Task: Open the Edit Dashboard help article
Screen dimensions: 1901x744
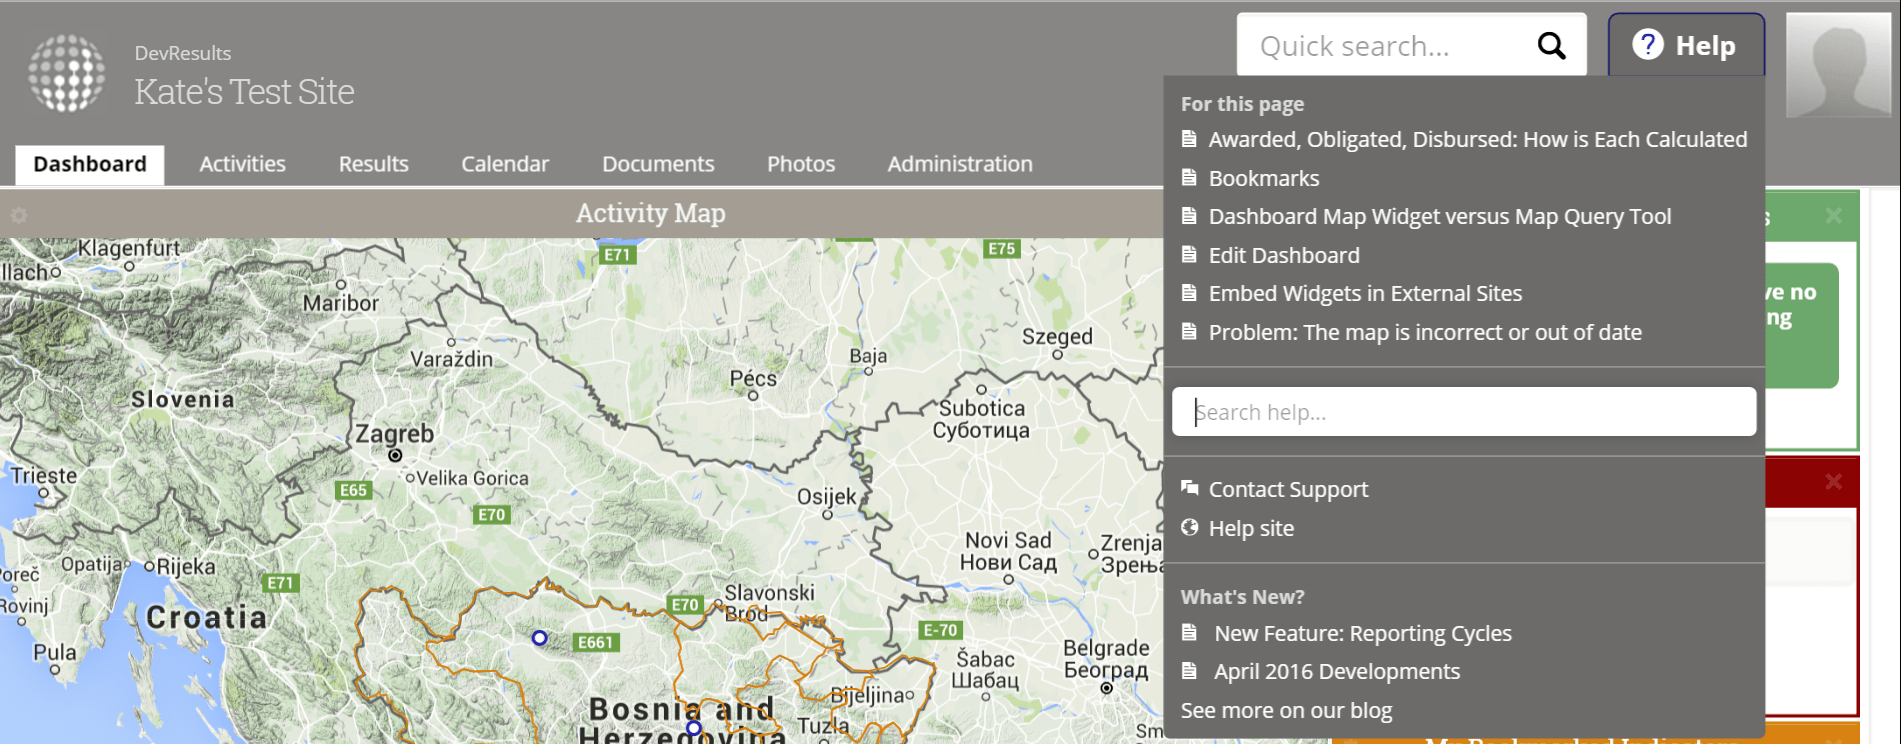Action: coord(1284,255)
